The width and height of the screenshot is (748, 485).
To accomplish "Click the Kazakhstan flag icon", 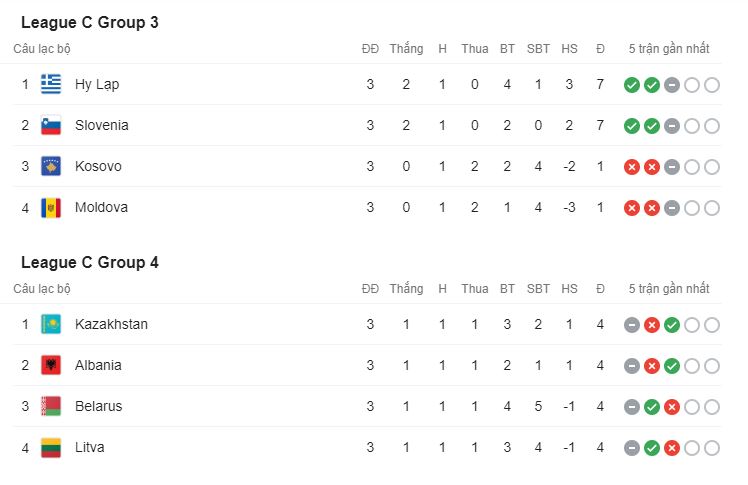I will click(x=51, y=324).
